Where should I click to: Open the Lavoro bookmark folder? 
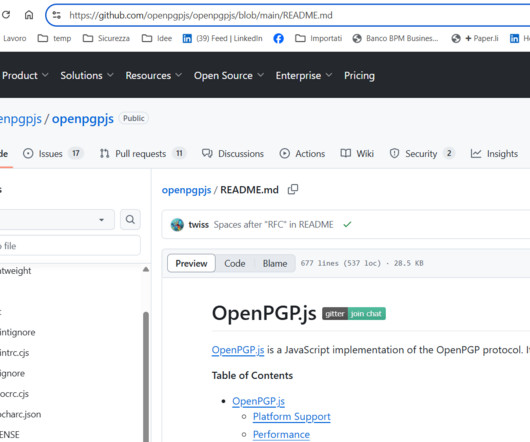tap(14, 38)
